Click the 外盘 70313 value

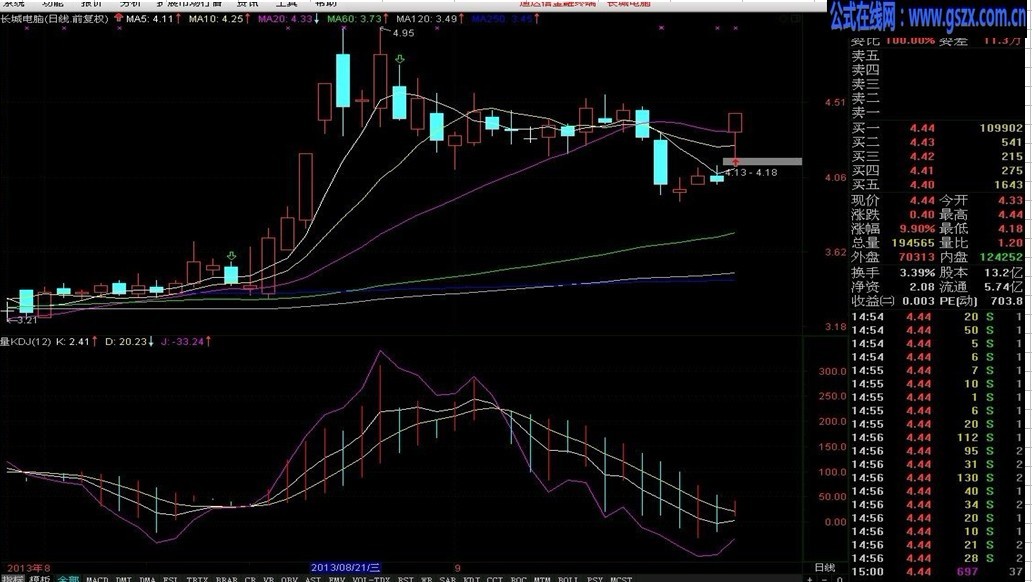pyautogui.click(x=916, y=257)
